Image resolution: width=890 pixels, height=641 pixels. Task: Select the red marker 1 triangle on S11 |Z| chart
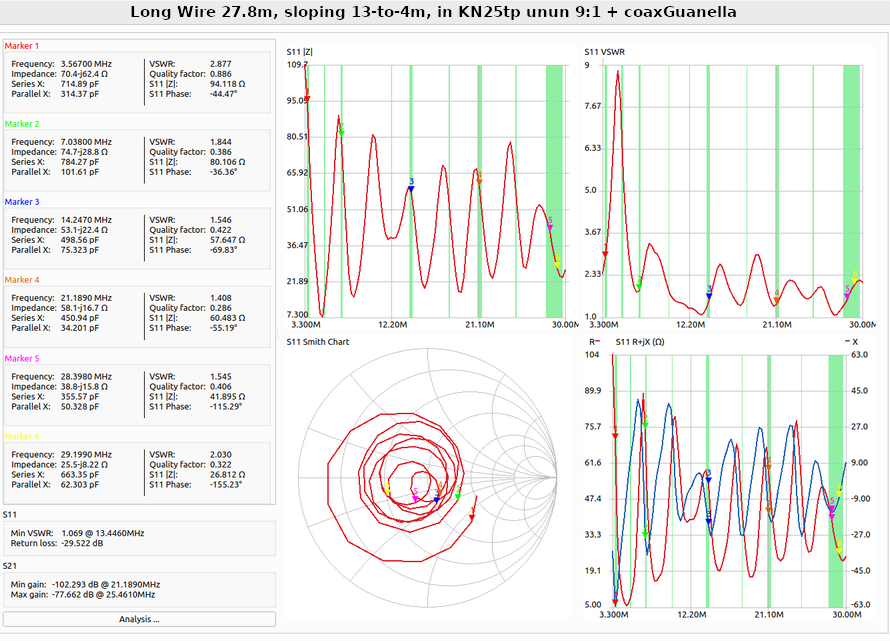coord(307,100)
